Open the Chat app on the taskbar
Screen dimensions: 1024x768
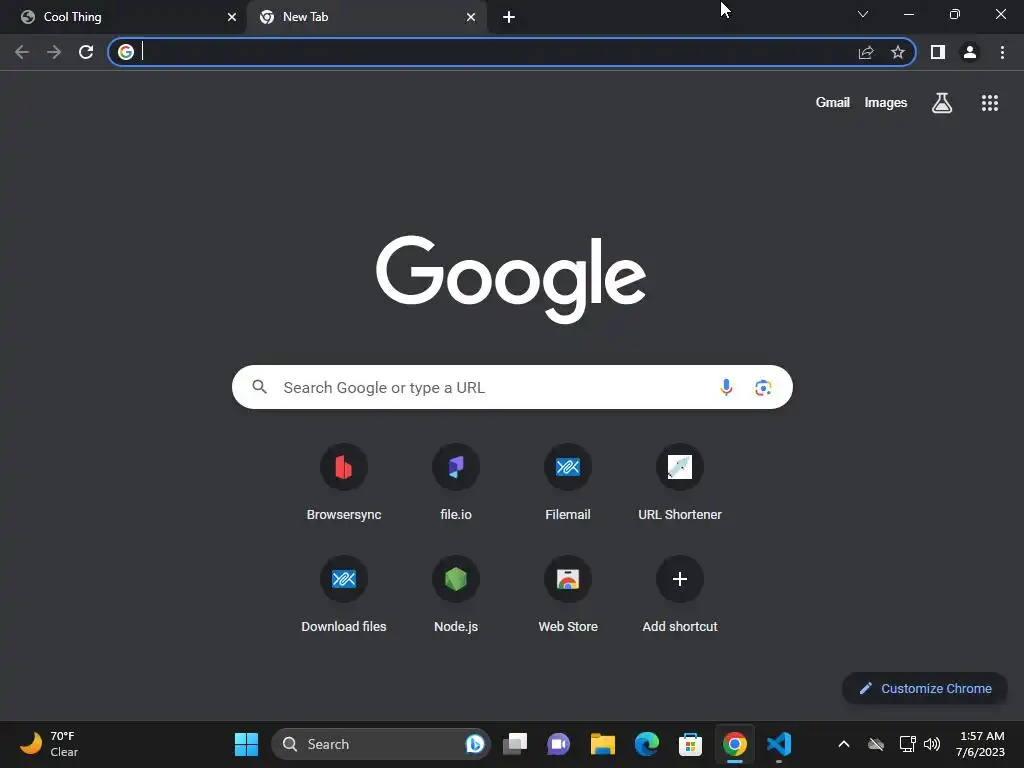coord(558,744)
